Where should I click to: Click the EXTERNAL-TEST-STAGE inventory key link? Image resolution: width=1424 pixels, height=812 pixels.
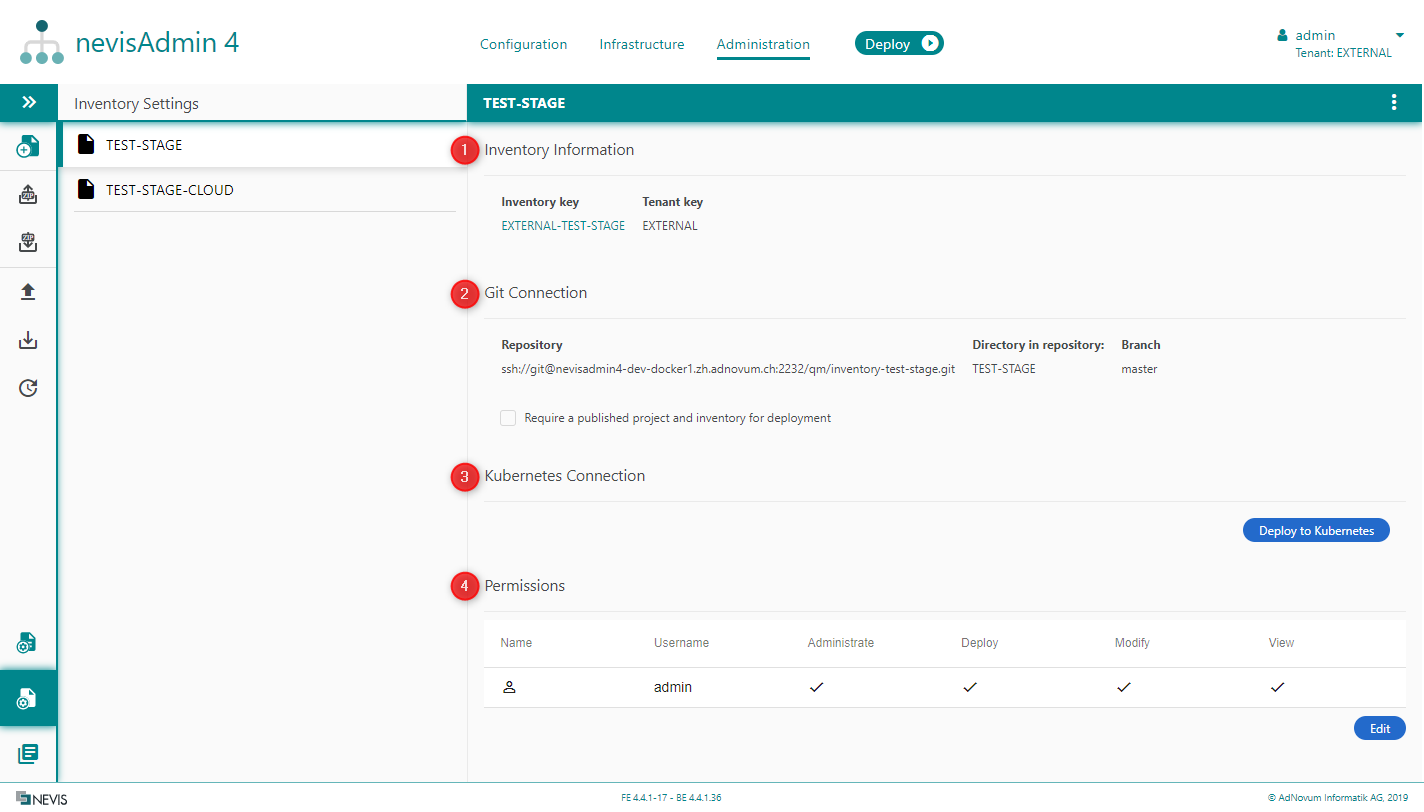pos(563,226)
